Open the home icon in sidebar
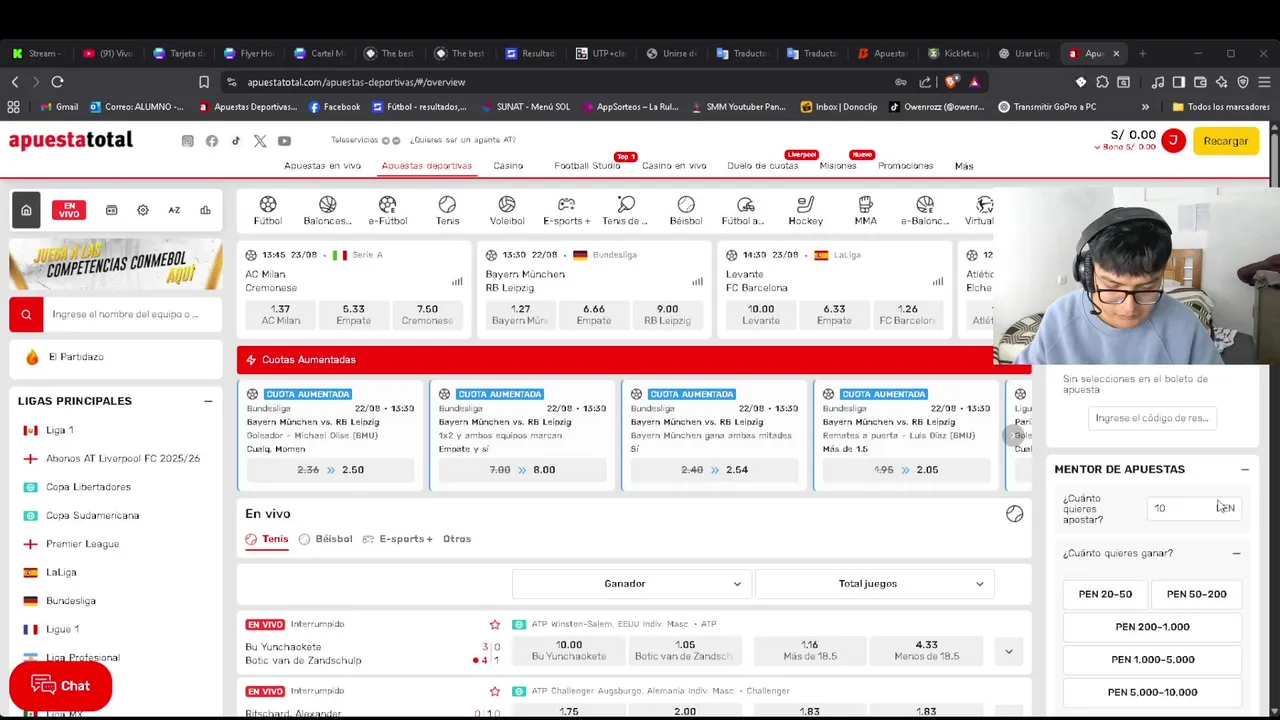 [26, 210]
